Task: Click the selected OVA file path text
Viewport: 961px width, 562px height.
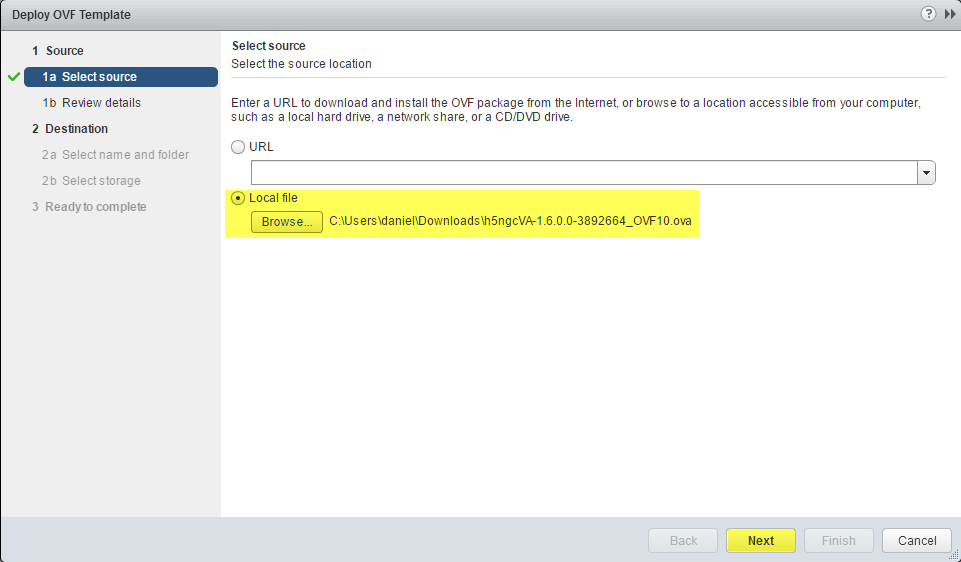Action: [510, 221]
